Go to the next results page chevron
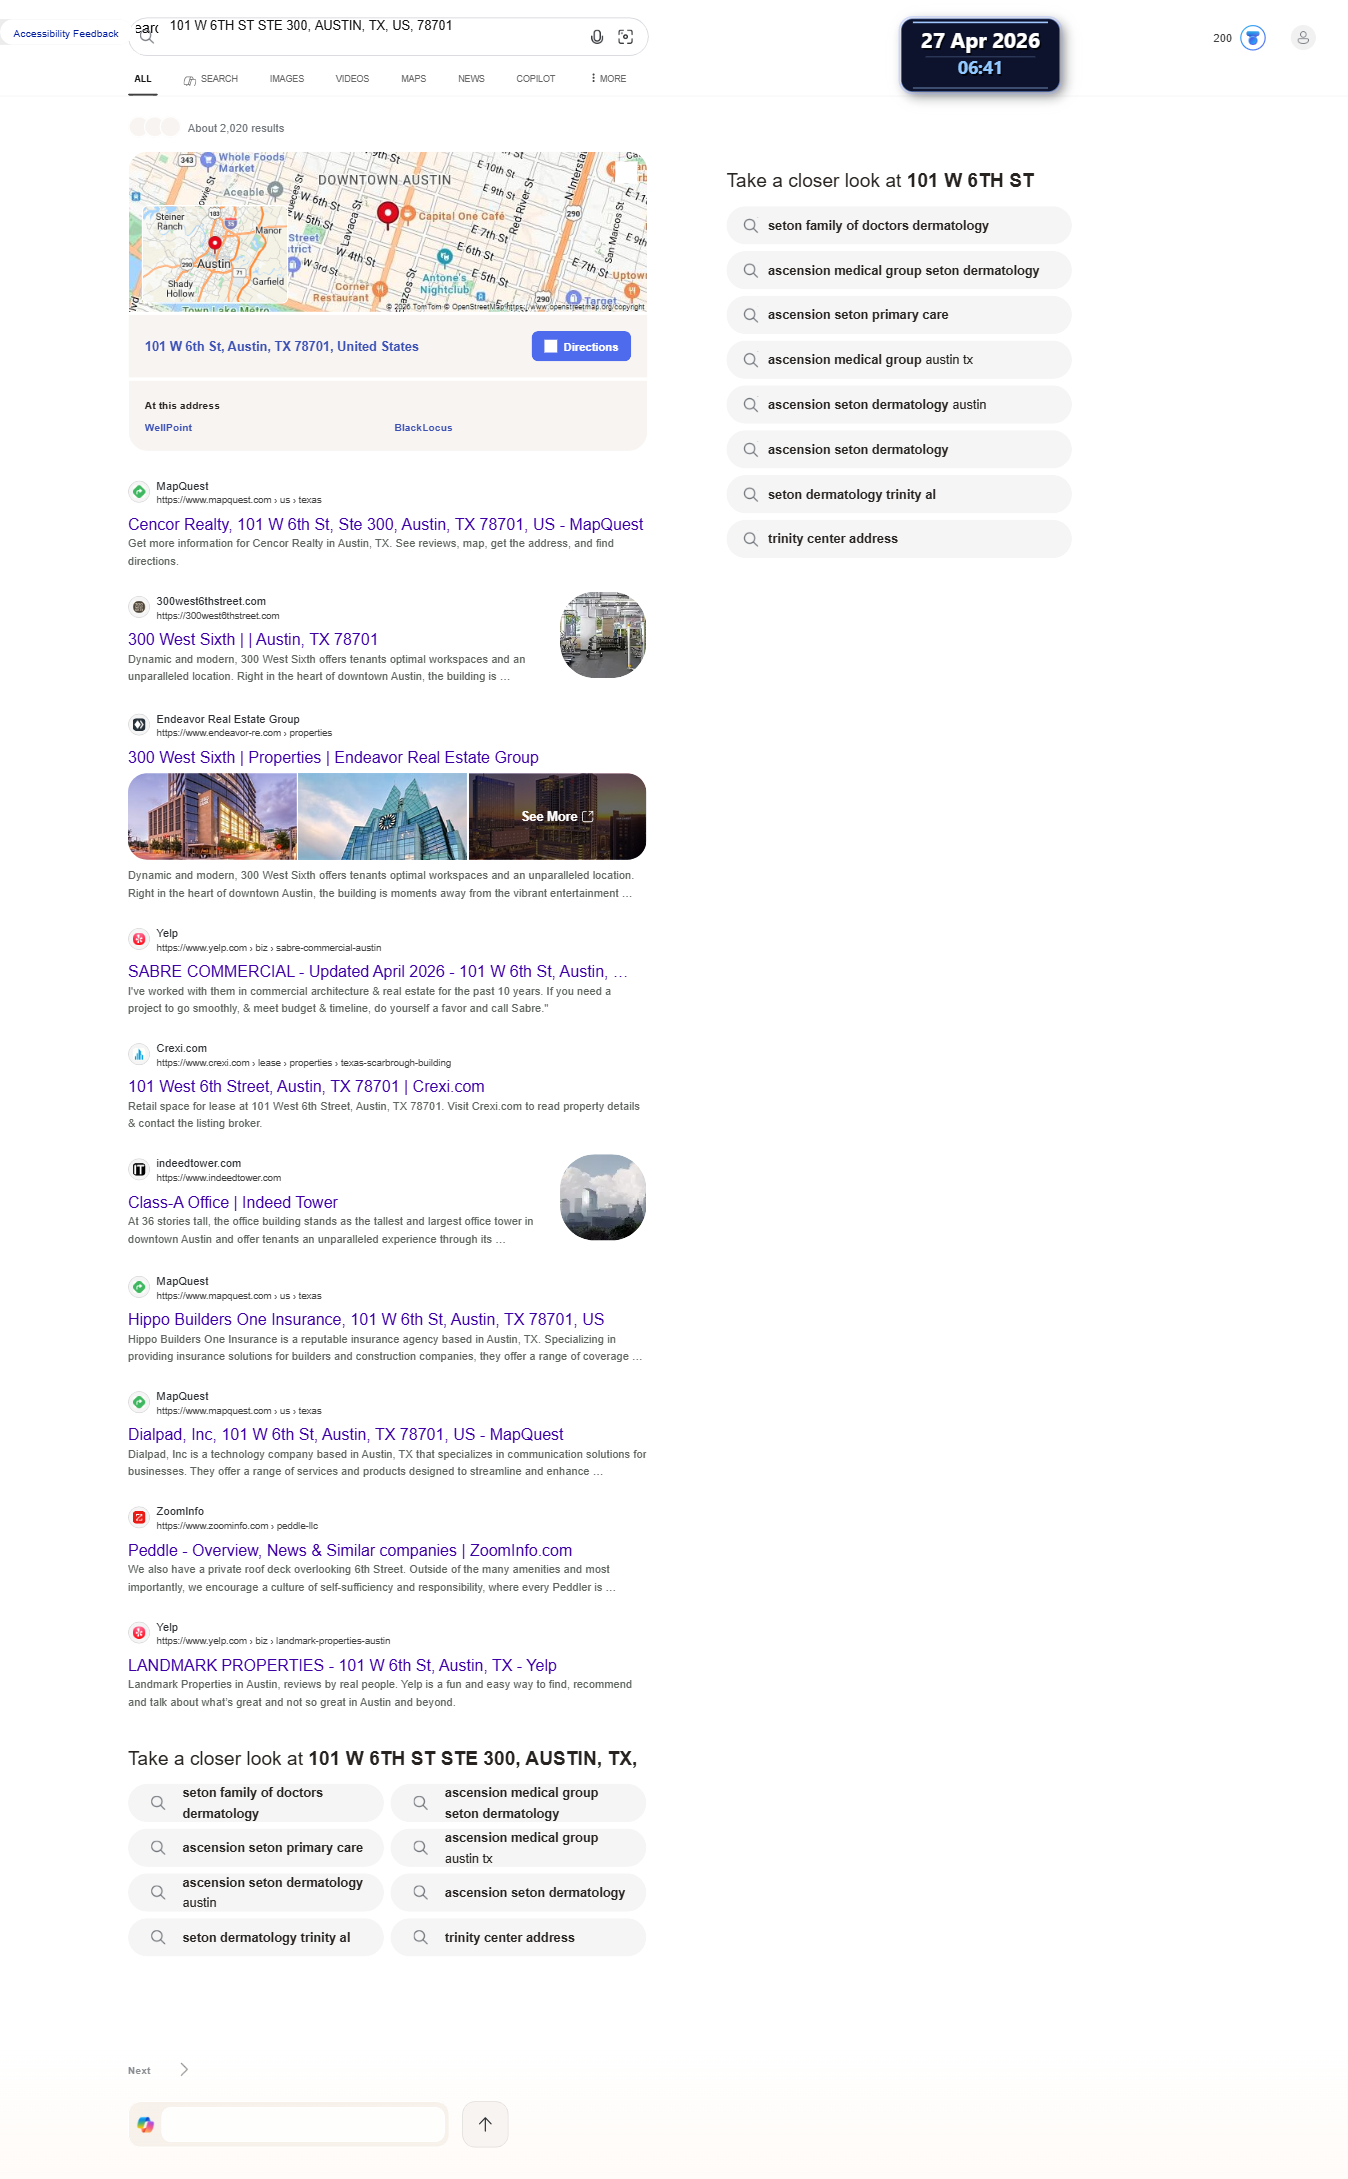 click(184, 2070)
